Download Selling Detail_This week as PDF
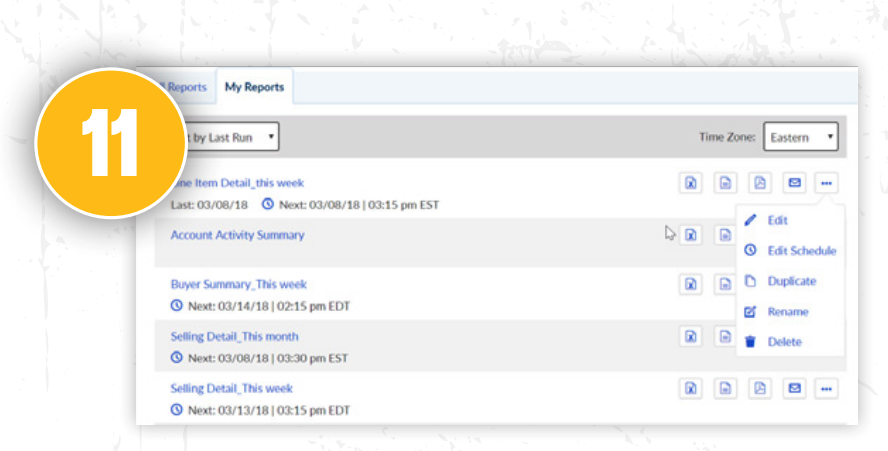 click(759, 388)
